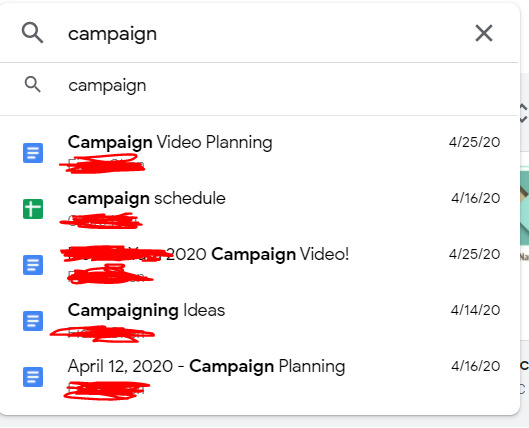Click Docs icon next to 2020 Campaign Video!
Image resolution: width=529 pixels, height=428 pixels.
pos(33,265)
